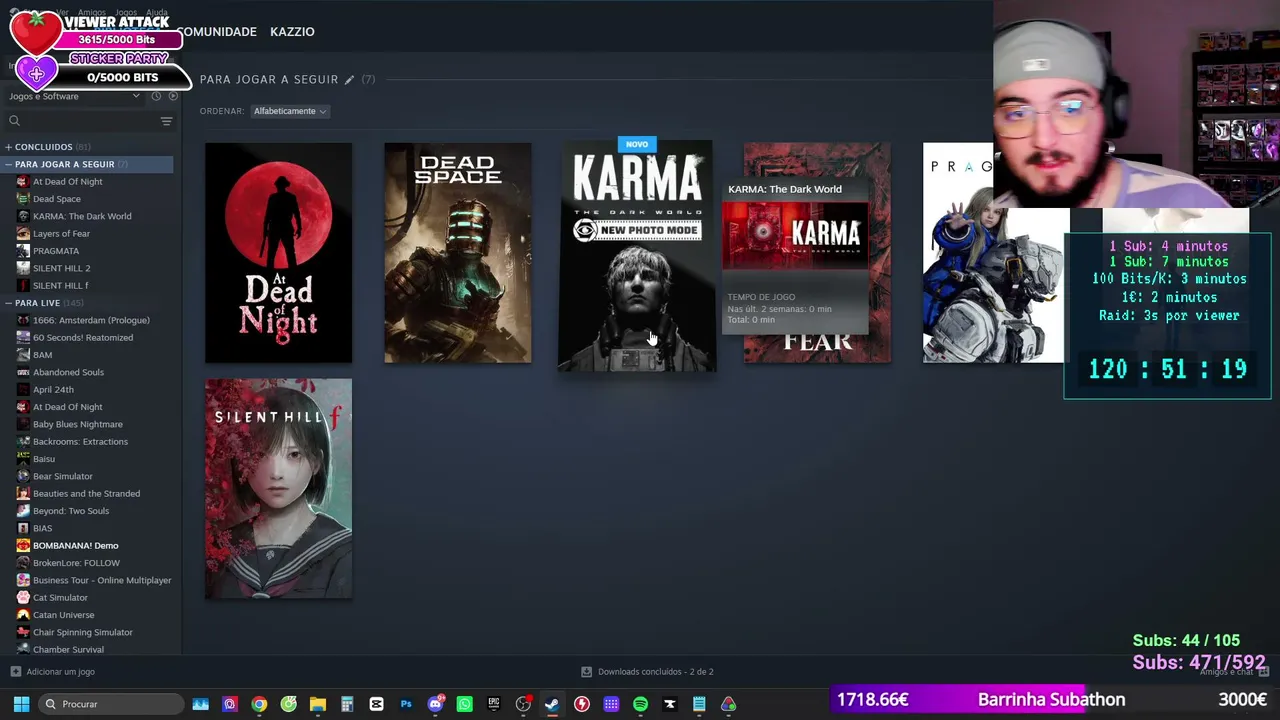Screen dimensions: 1280x720
Task: Select Cat Simulator in the sidebar
Action: pyautogui.click(x=60, y=598)
